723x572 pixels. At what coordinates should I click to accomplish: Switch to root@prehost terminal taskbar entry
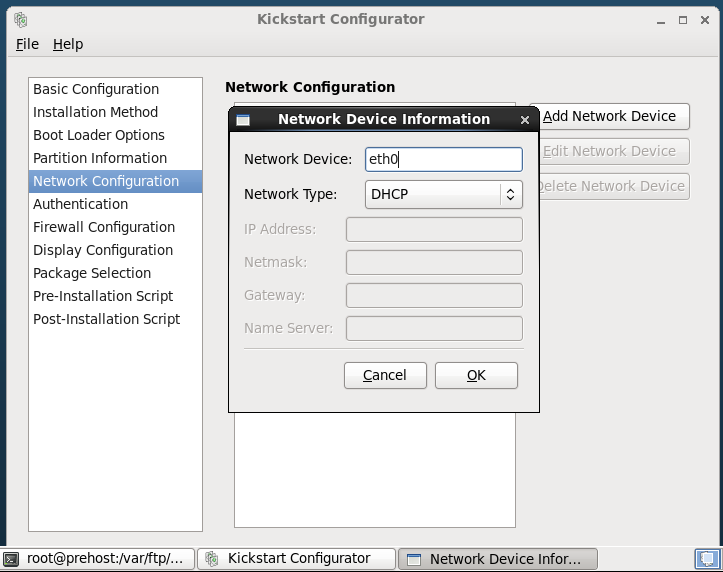click(x=98, y=559)
